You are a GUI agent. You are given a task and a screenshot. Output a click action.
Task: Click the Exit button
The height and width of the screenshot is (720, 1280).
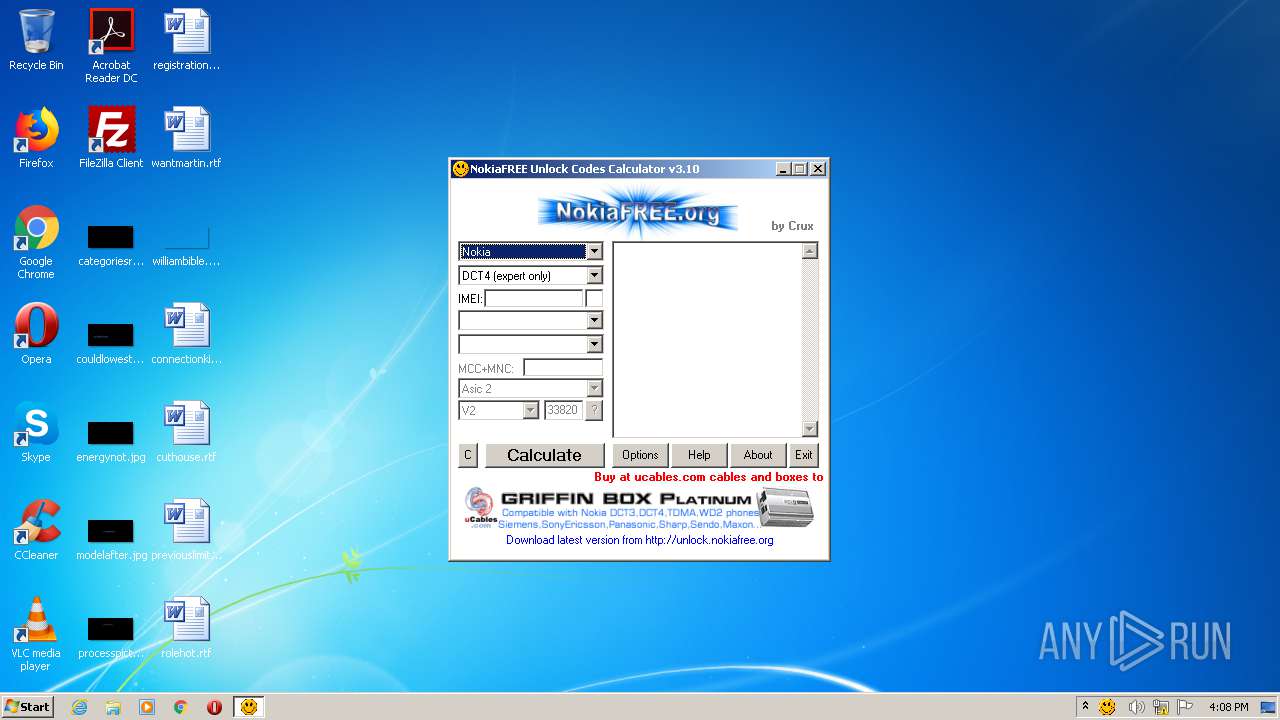point(804,455)
